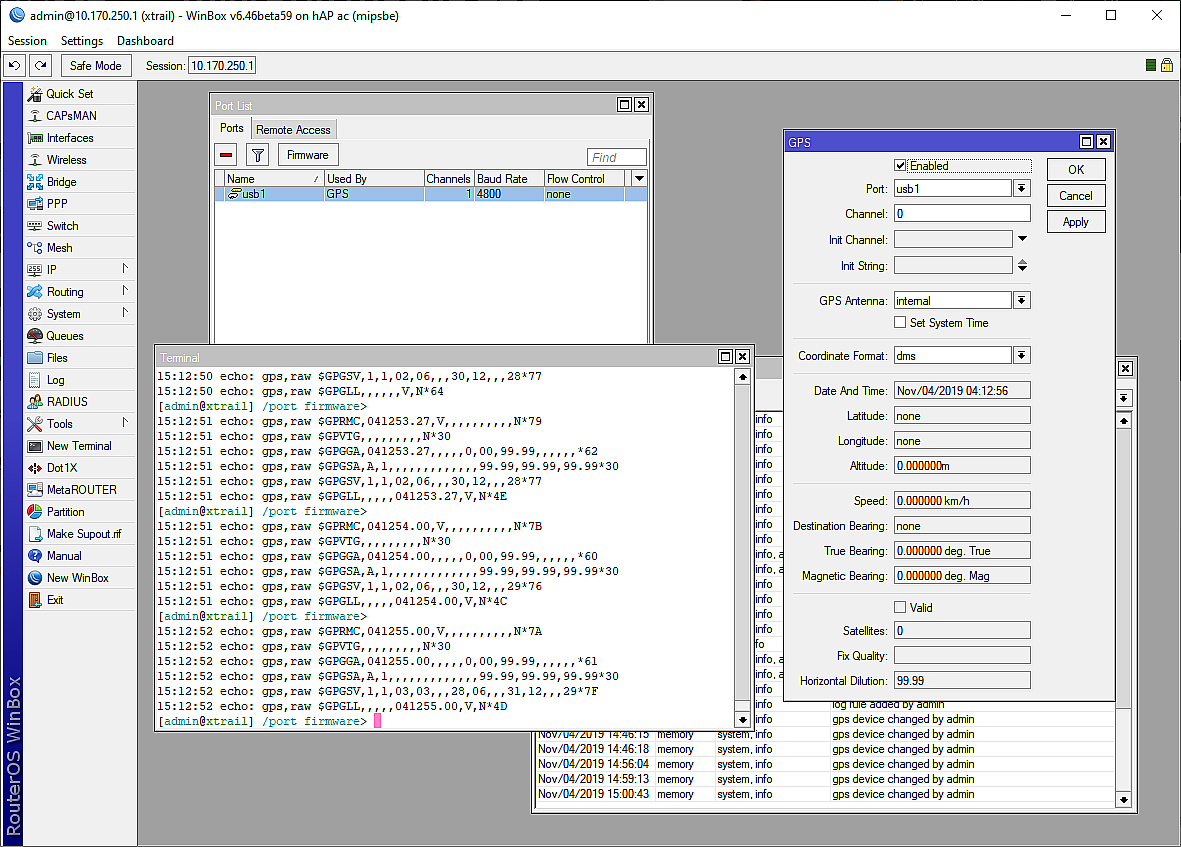Click the Latitude value field

(x=962, y=416)
